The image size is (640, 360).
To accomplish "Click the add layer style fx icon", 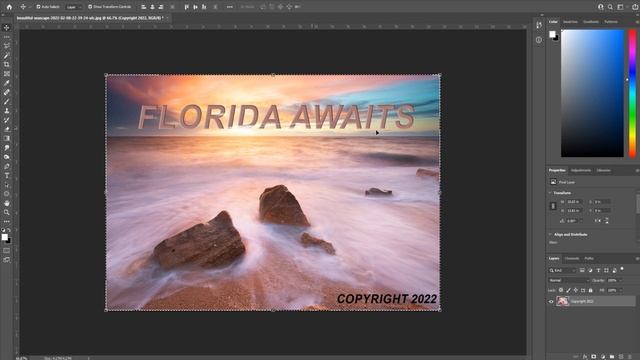I will 584,357.
